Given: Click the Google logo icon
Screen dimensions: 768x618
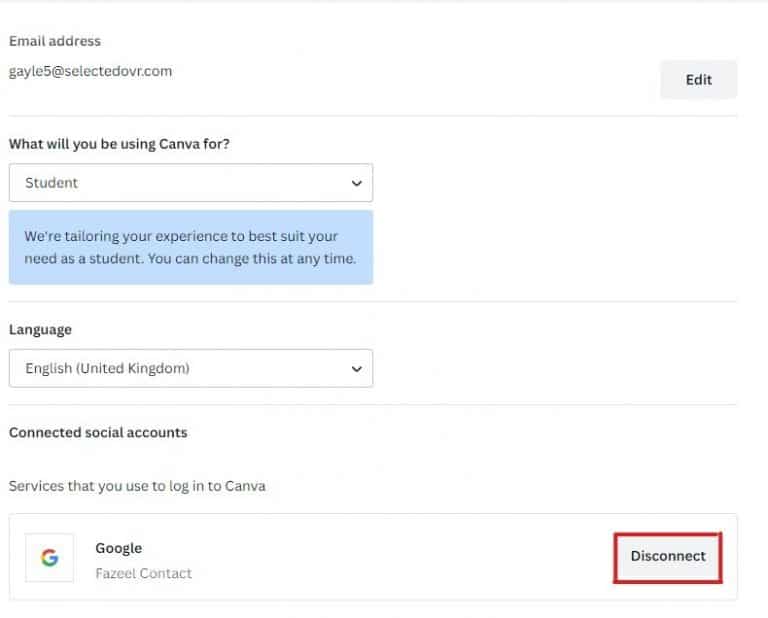Looking at the screenshot, I should pyautogui.click(x=49, y=558).
